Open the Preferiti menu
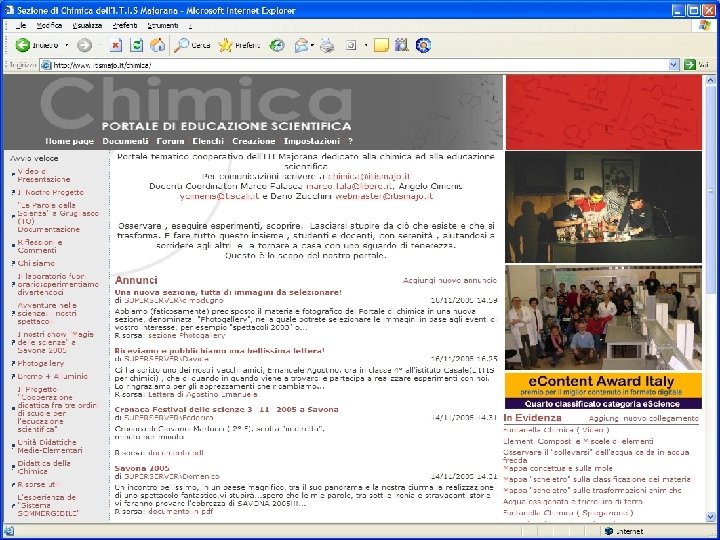720x540 pixels. point(125,25)
